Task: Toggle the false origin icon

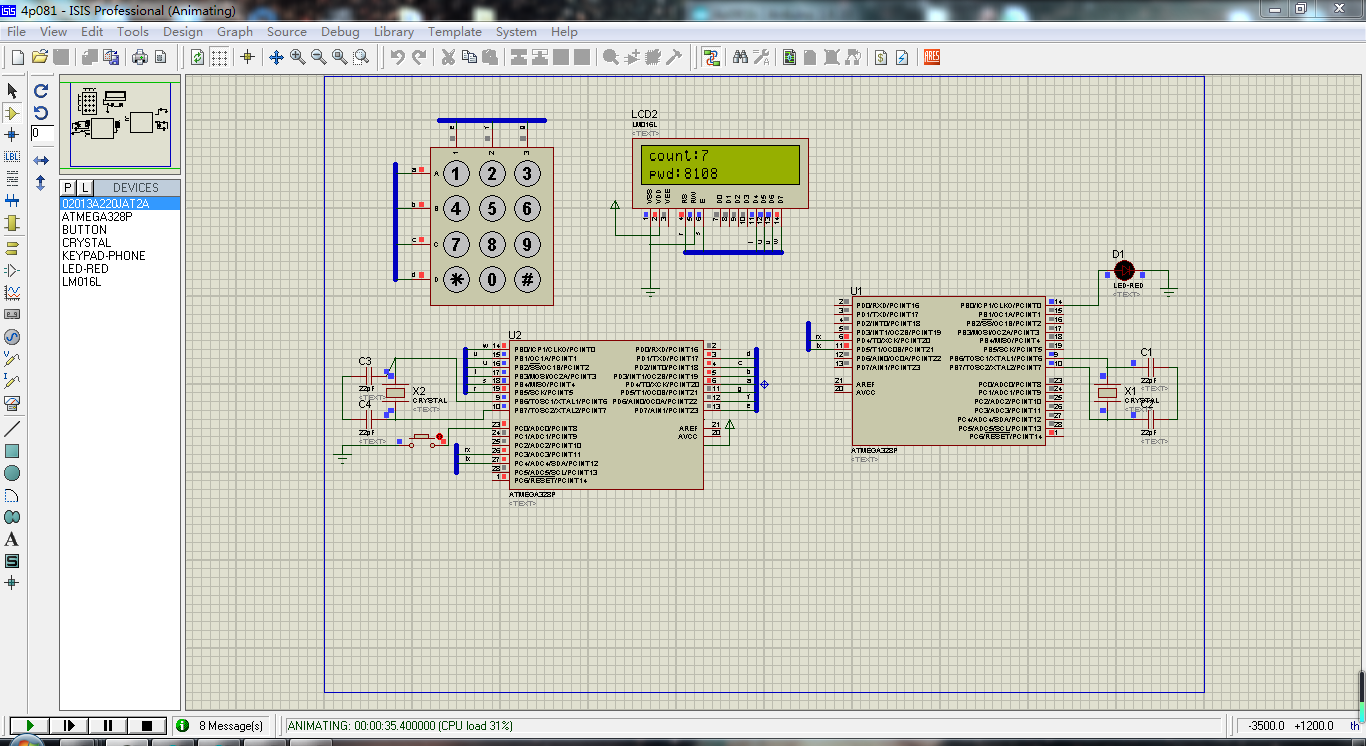Action: pyautogui.click(x=247, y=57)
